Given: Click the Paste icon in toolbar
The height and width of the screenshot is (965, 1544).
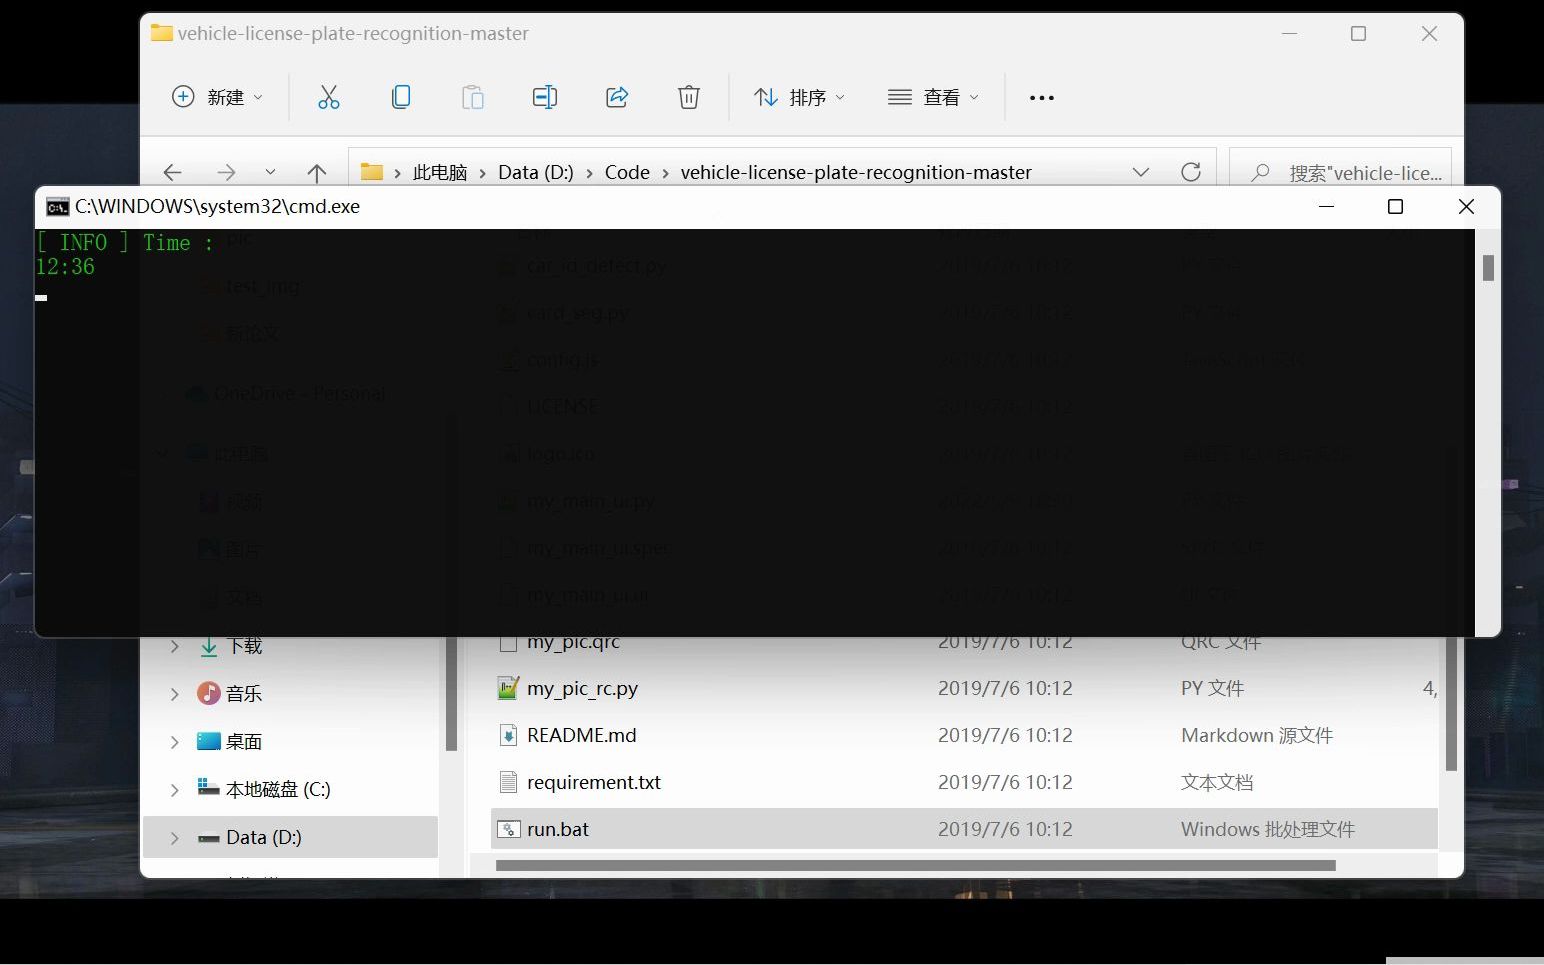Looking at the screenshot, I should pos(472,96).
